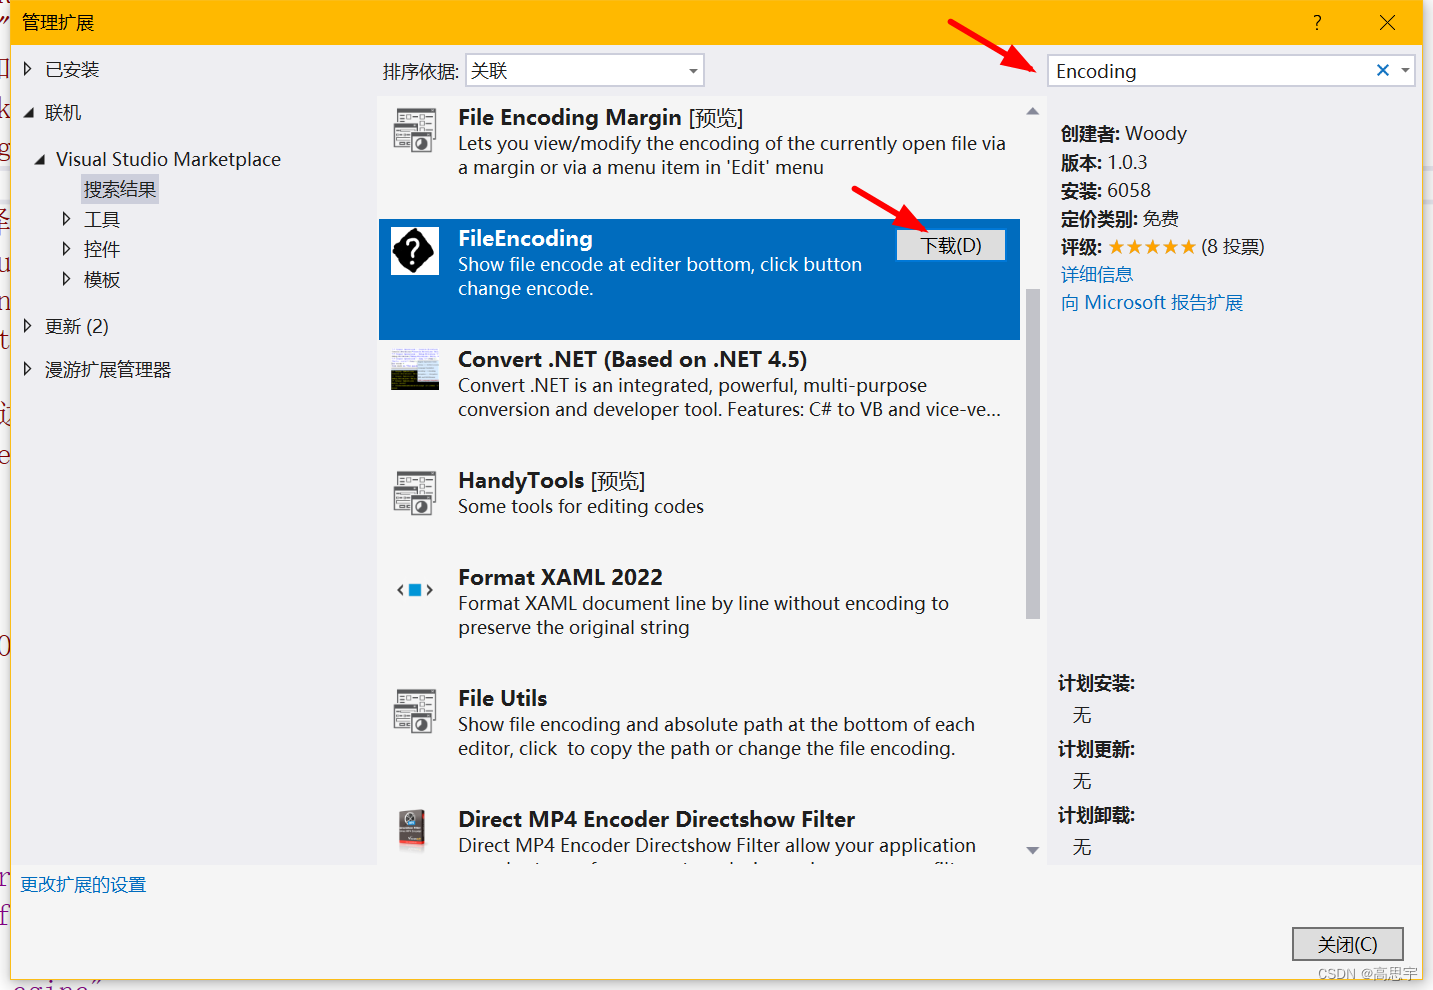Expand the 更新 (2) node

pyautogui.click(x=28, y=326)
